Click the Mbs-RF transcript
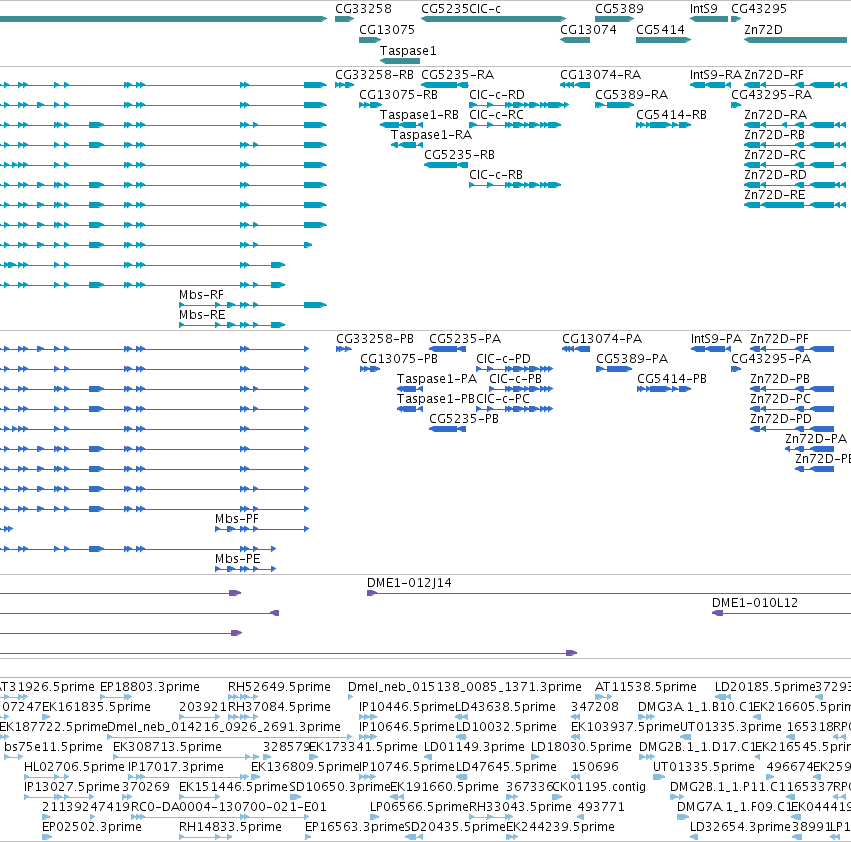Screen dimensions: 851x842 pos(253,305)
